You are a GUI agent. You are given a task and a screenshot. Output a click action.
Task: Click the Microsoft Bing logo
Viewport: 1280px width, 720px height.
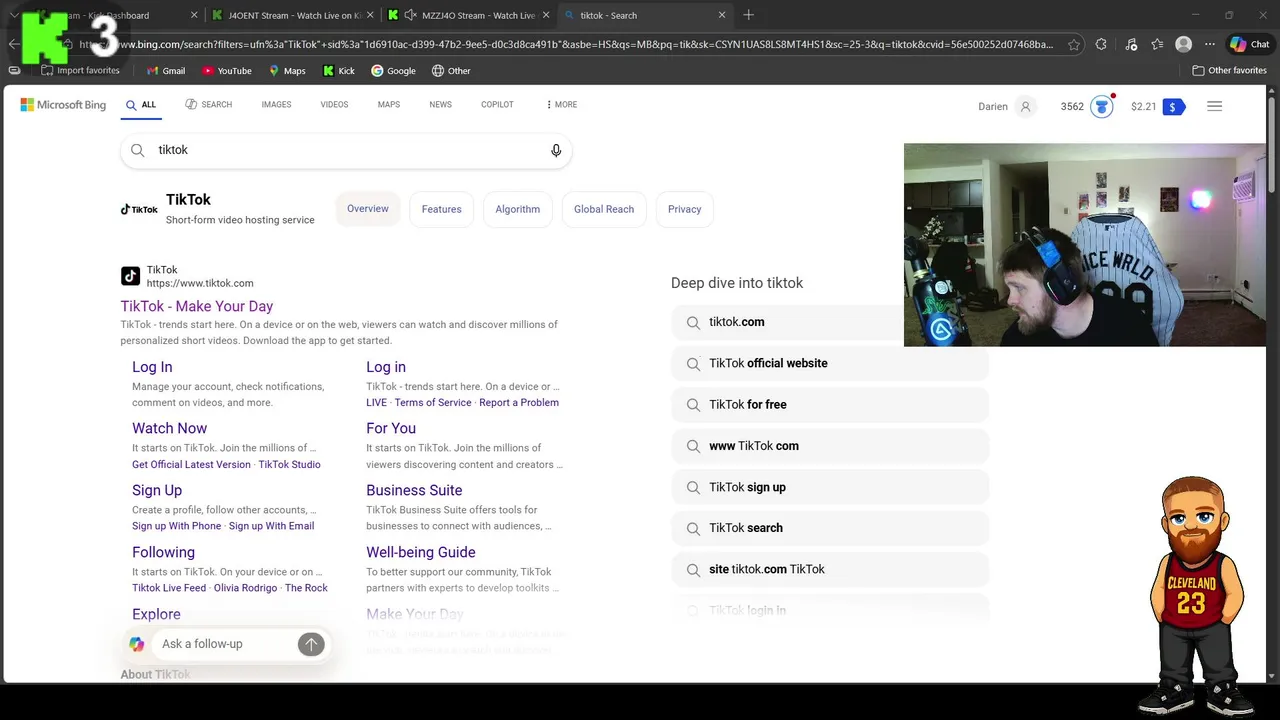[x=63, y=105]
